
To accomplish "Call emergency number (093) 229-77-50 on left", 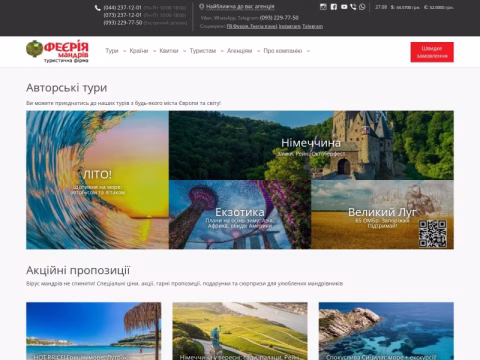I will [x=123, y=23].
